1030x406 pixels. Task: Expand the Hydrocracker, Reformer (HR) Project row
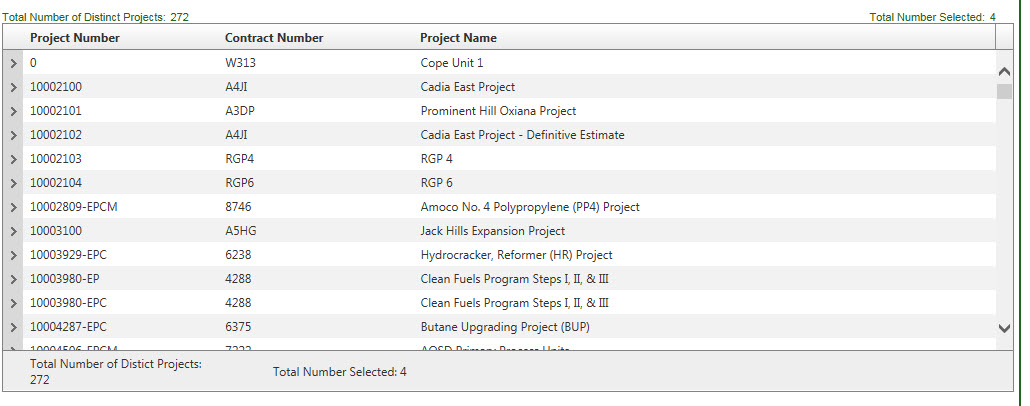click(13, 255)
